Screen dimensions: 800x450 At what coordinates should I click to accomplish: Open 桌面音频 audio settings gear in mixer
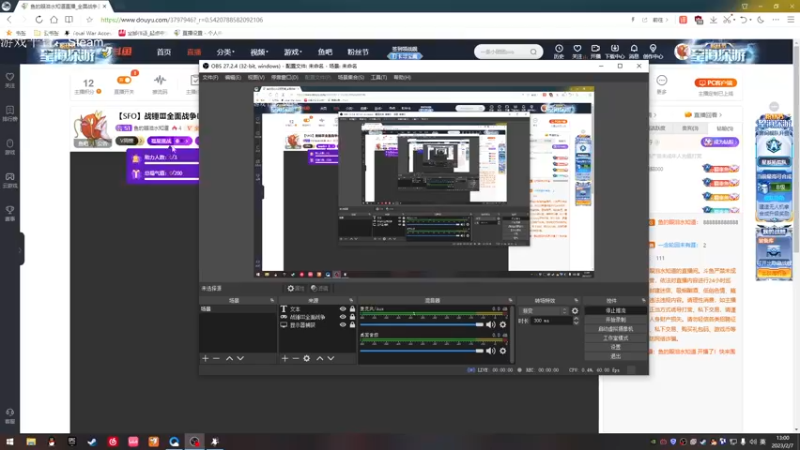[x=503, y=351]
